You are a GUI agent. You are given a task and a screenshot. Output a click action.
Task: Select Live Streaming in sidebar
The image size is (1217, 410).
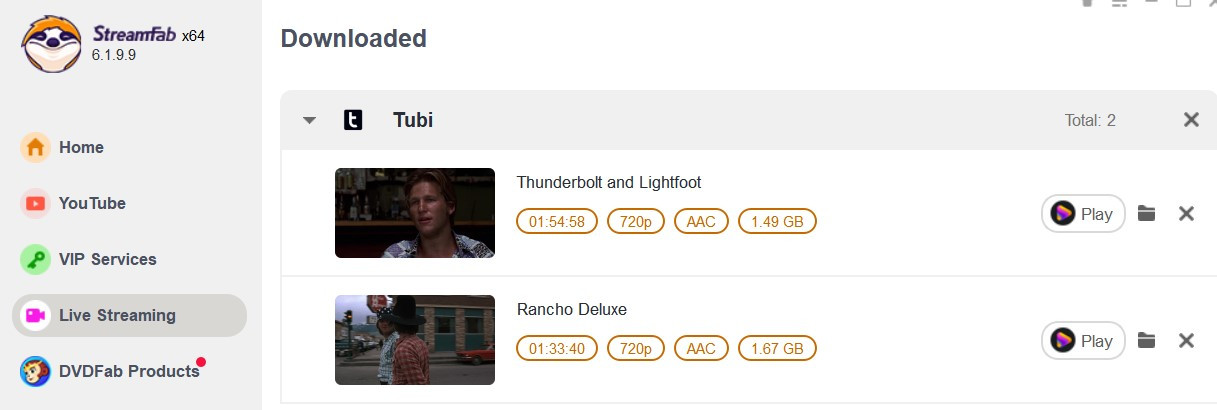click(x=129, y=315)
